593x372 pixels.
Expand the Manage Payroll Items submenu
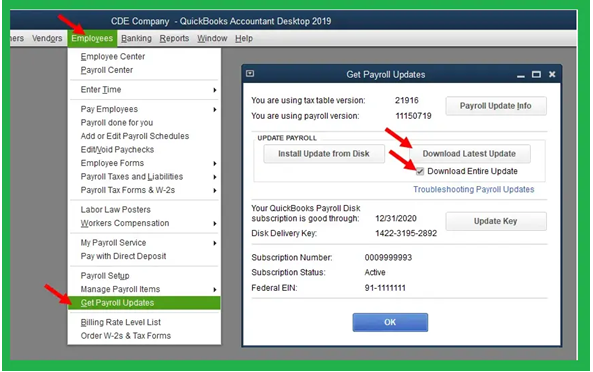point(214,290)
